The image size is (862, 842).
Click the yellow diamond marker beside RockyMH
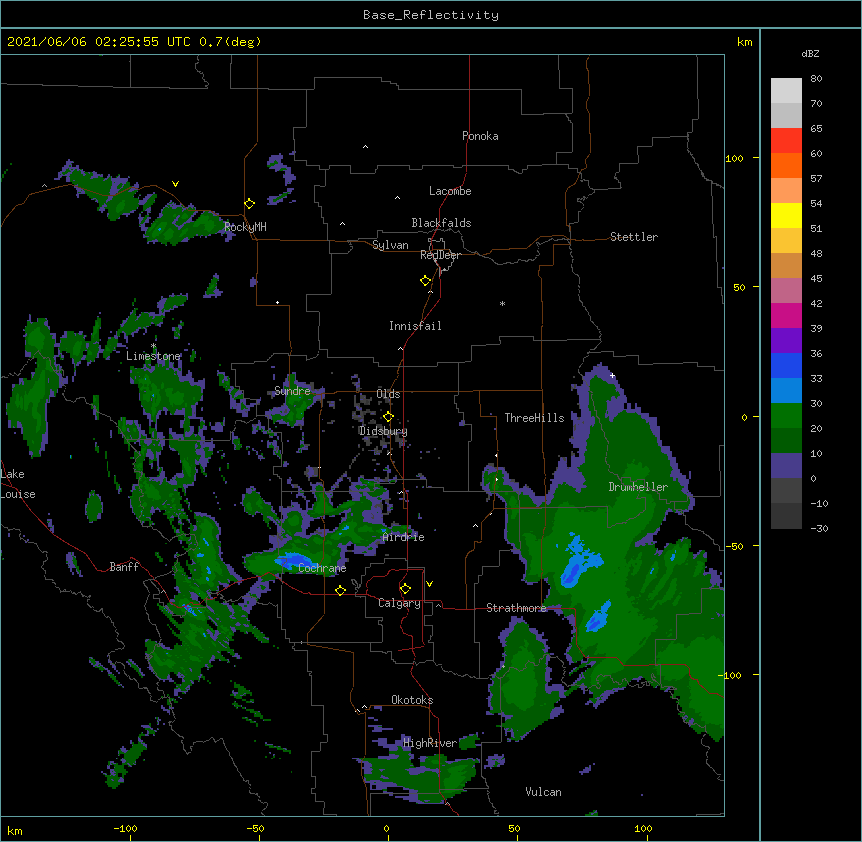coord(249,204)
